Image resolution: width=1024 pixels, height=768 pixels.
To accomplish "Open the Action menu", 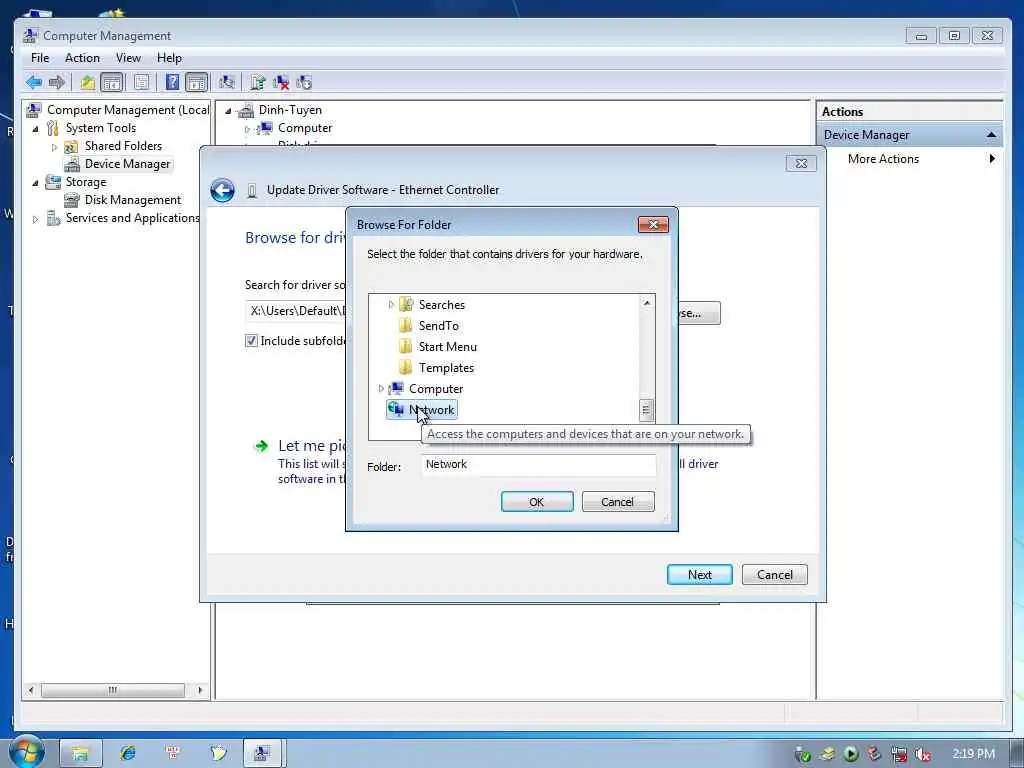I will 82,58.
